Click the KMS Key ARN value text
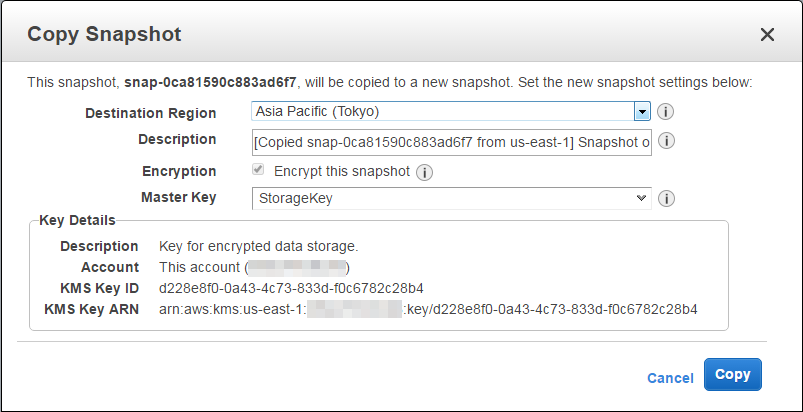This screenshot has height=412, width=803. pos(428,309)
